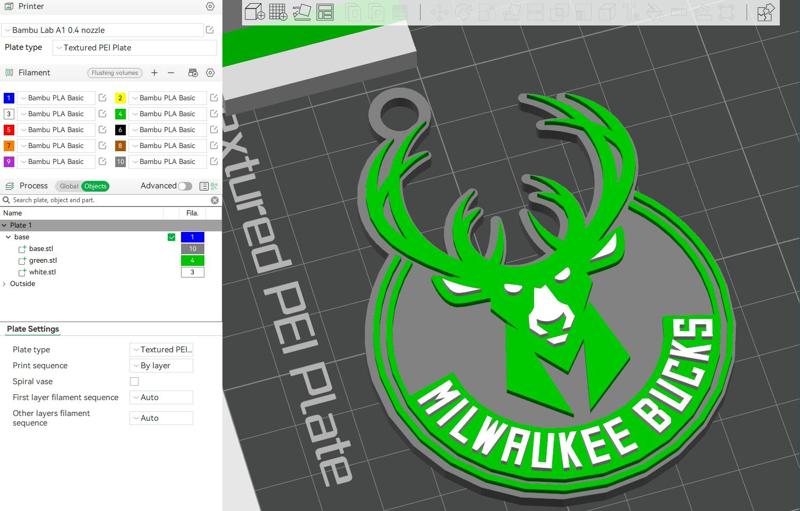Click the black filament 6 color swatch
800x511 pixels.
120,130
